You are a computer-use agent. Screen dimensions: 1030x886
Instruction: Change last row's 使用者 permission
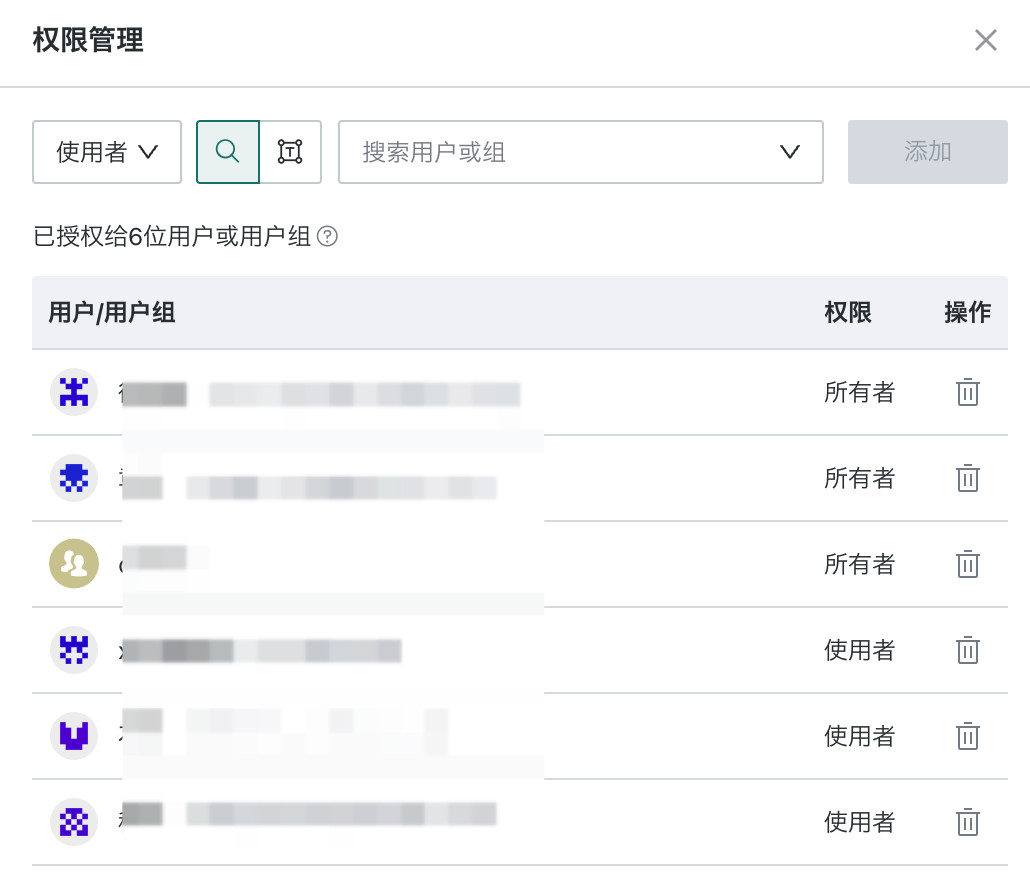click(859, 822)
